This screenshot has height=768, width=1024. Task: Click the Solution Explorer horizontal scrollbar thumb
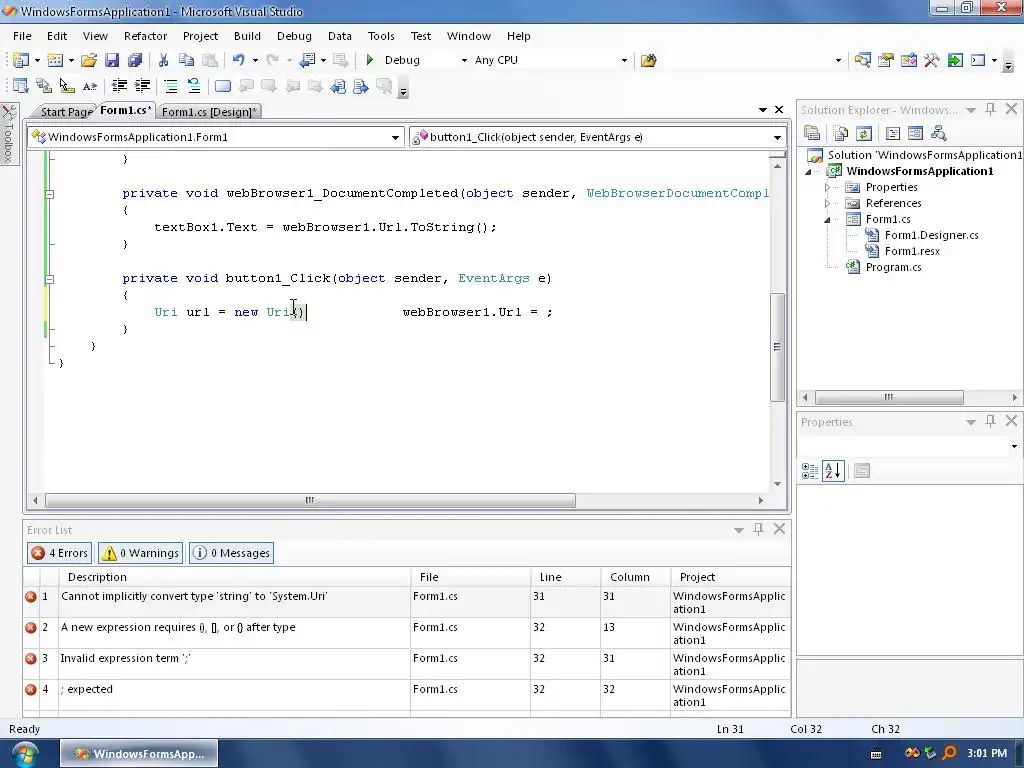click(x=889, y=397)
